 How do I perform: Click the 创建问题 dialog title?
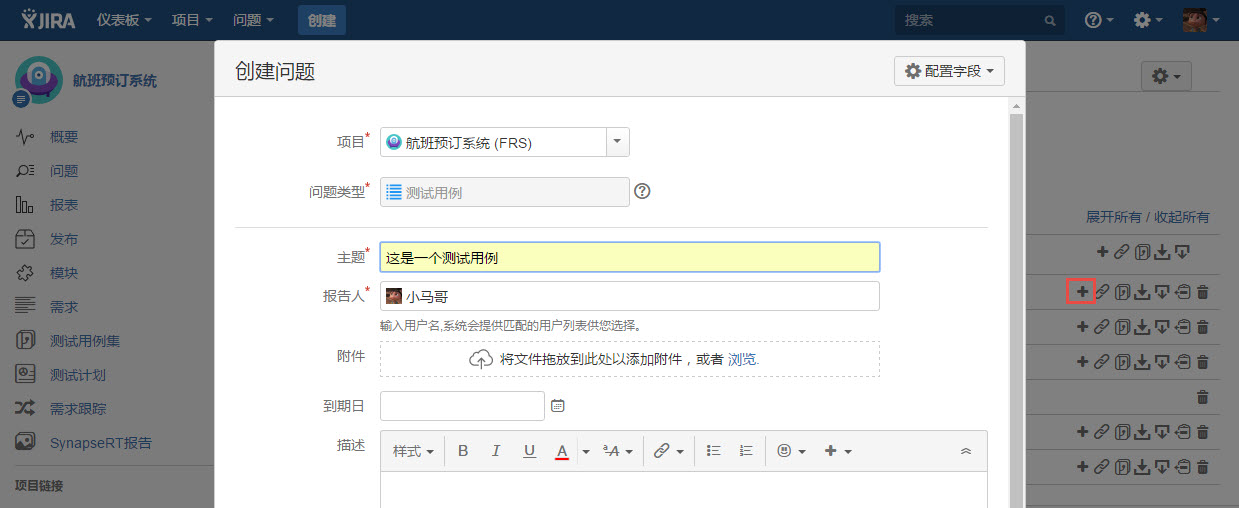click(x=276, y=71)
